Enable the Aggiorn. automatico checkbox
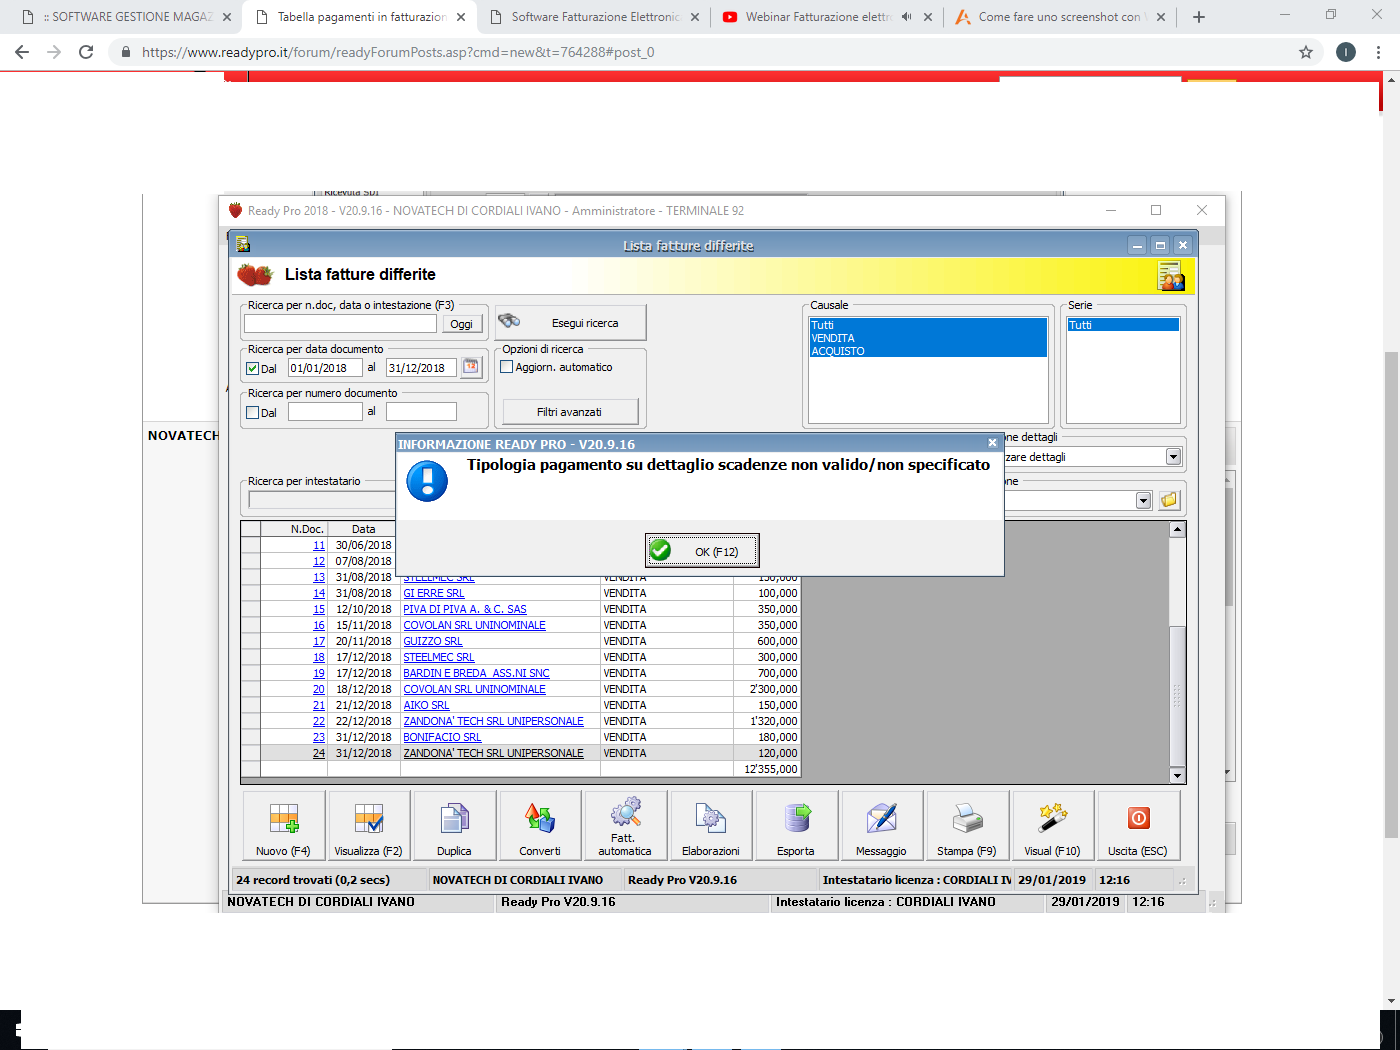The width and height of the screenshot is (1400, 1050). tap(507, 367)
